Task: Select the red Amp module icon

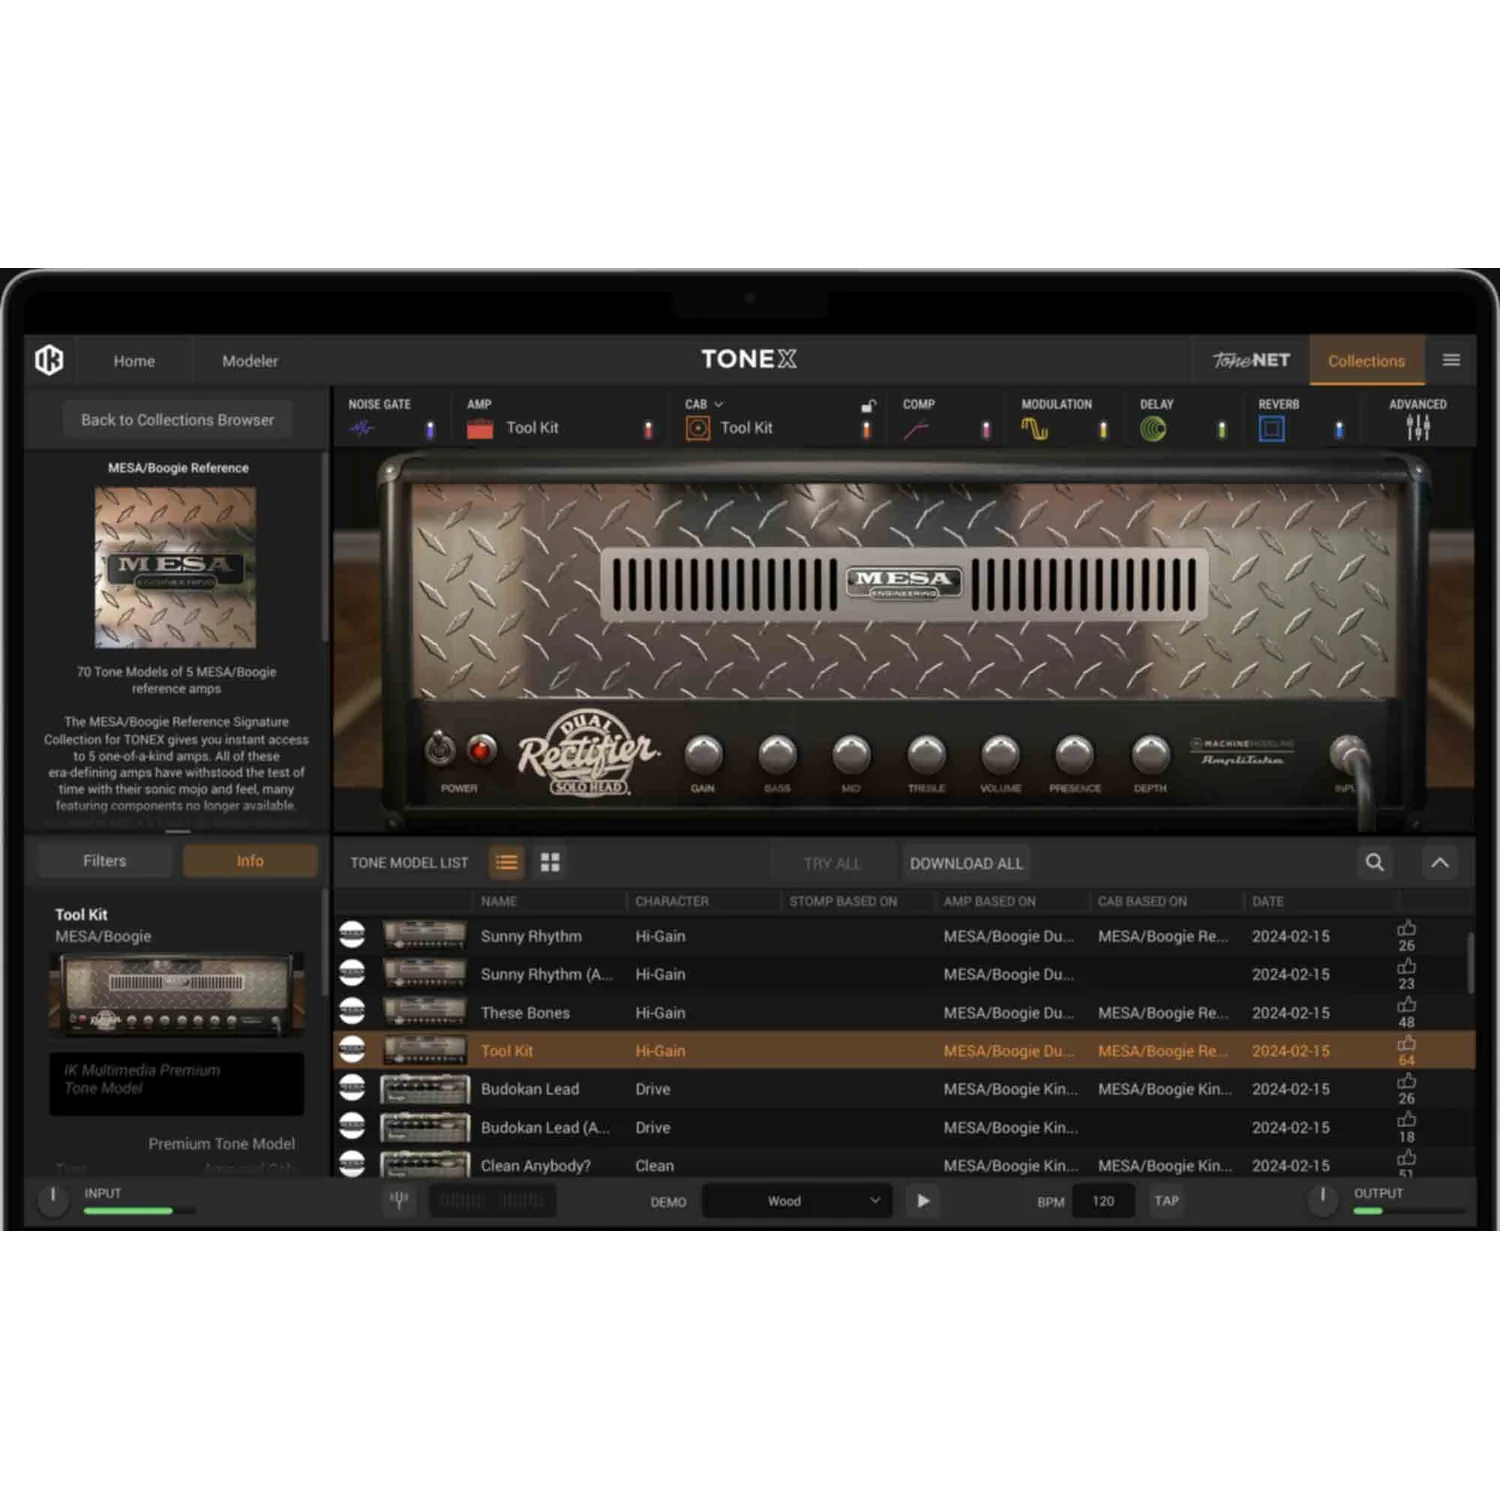Action: click(480, 429)
